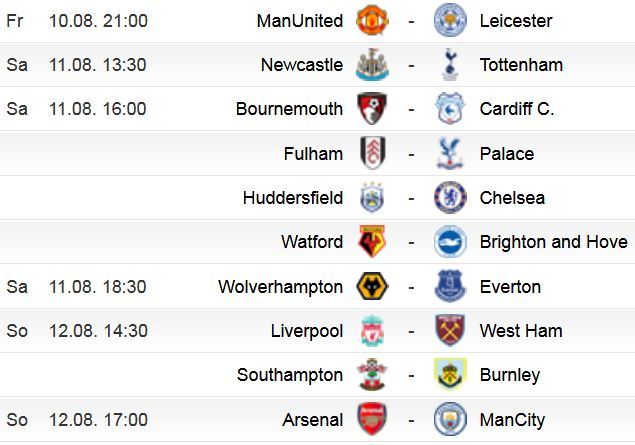Click the Manchester United club crest
The height and width of the screenshot is (445, 635).
pos(372,20)
